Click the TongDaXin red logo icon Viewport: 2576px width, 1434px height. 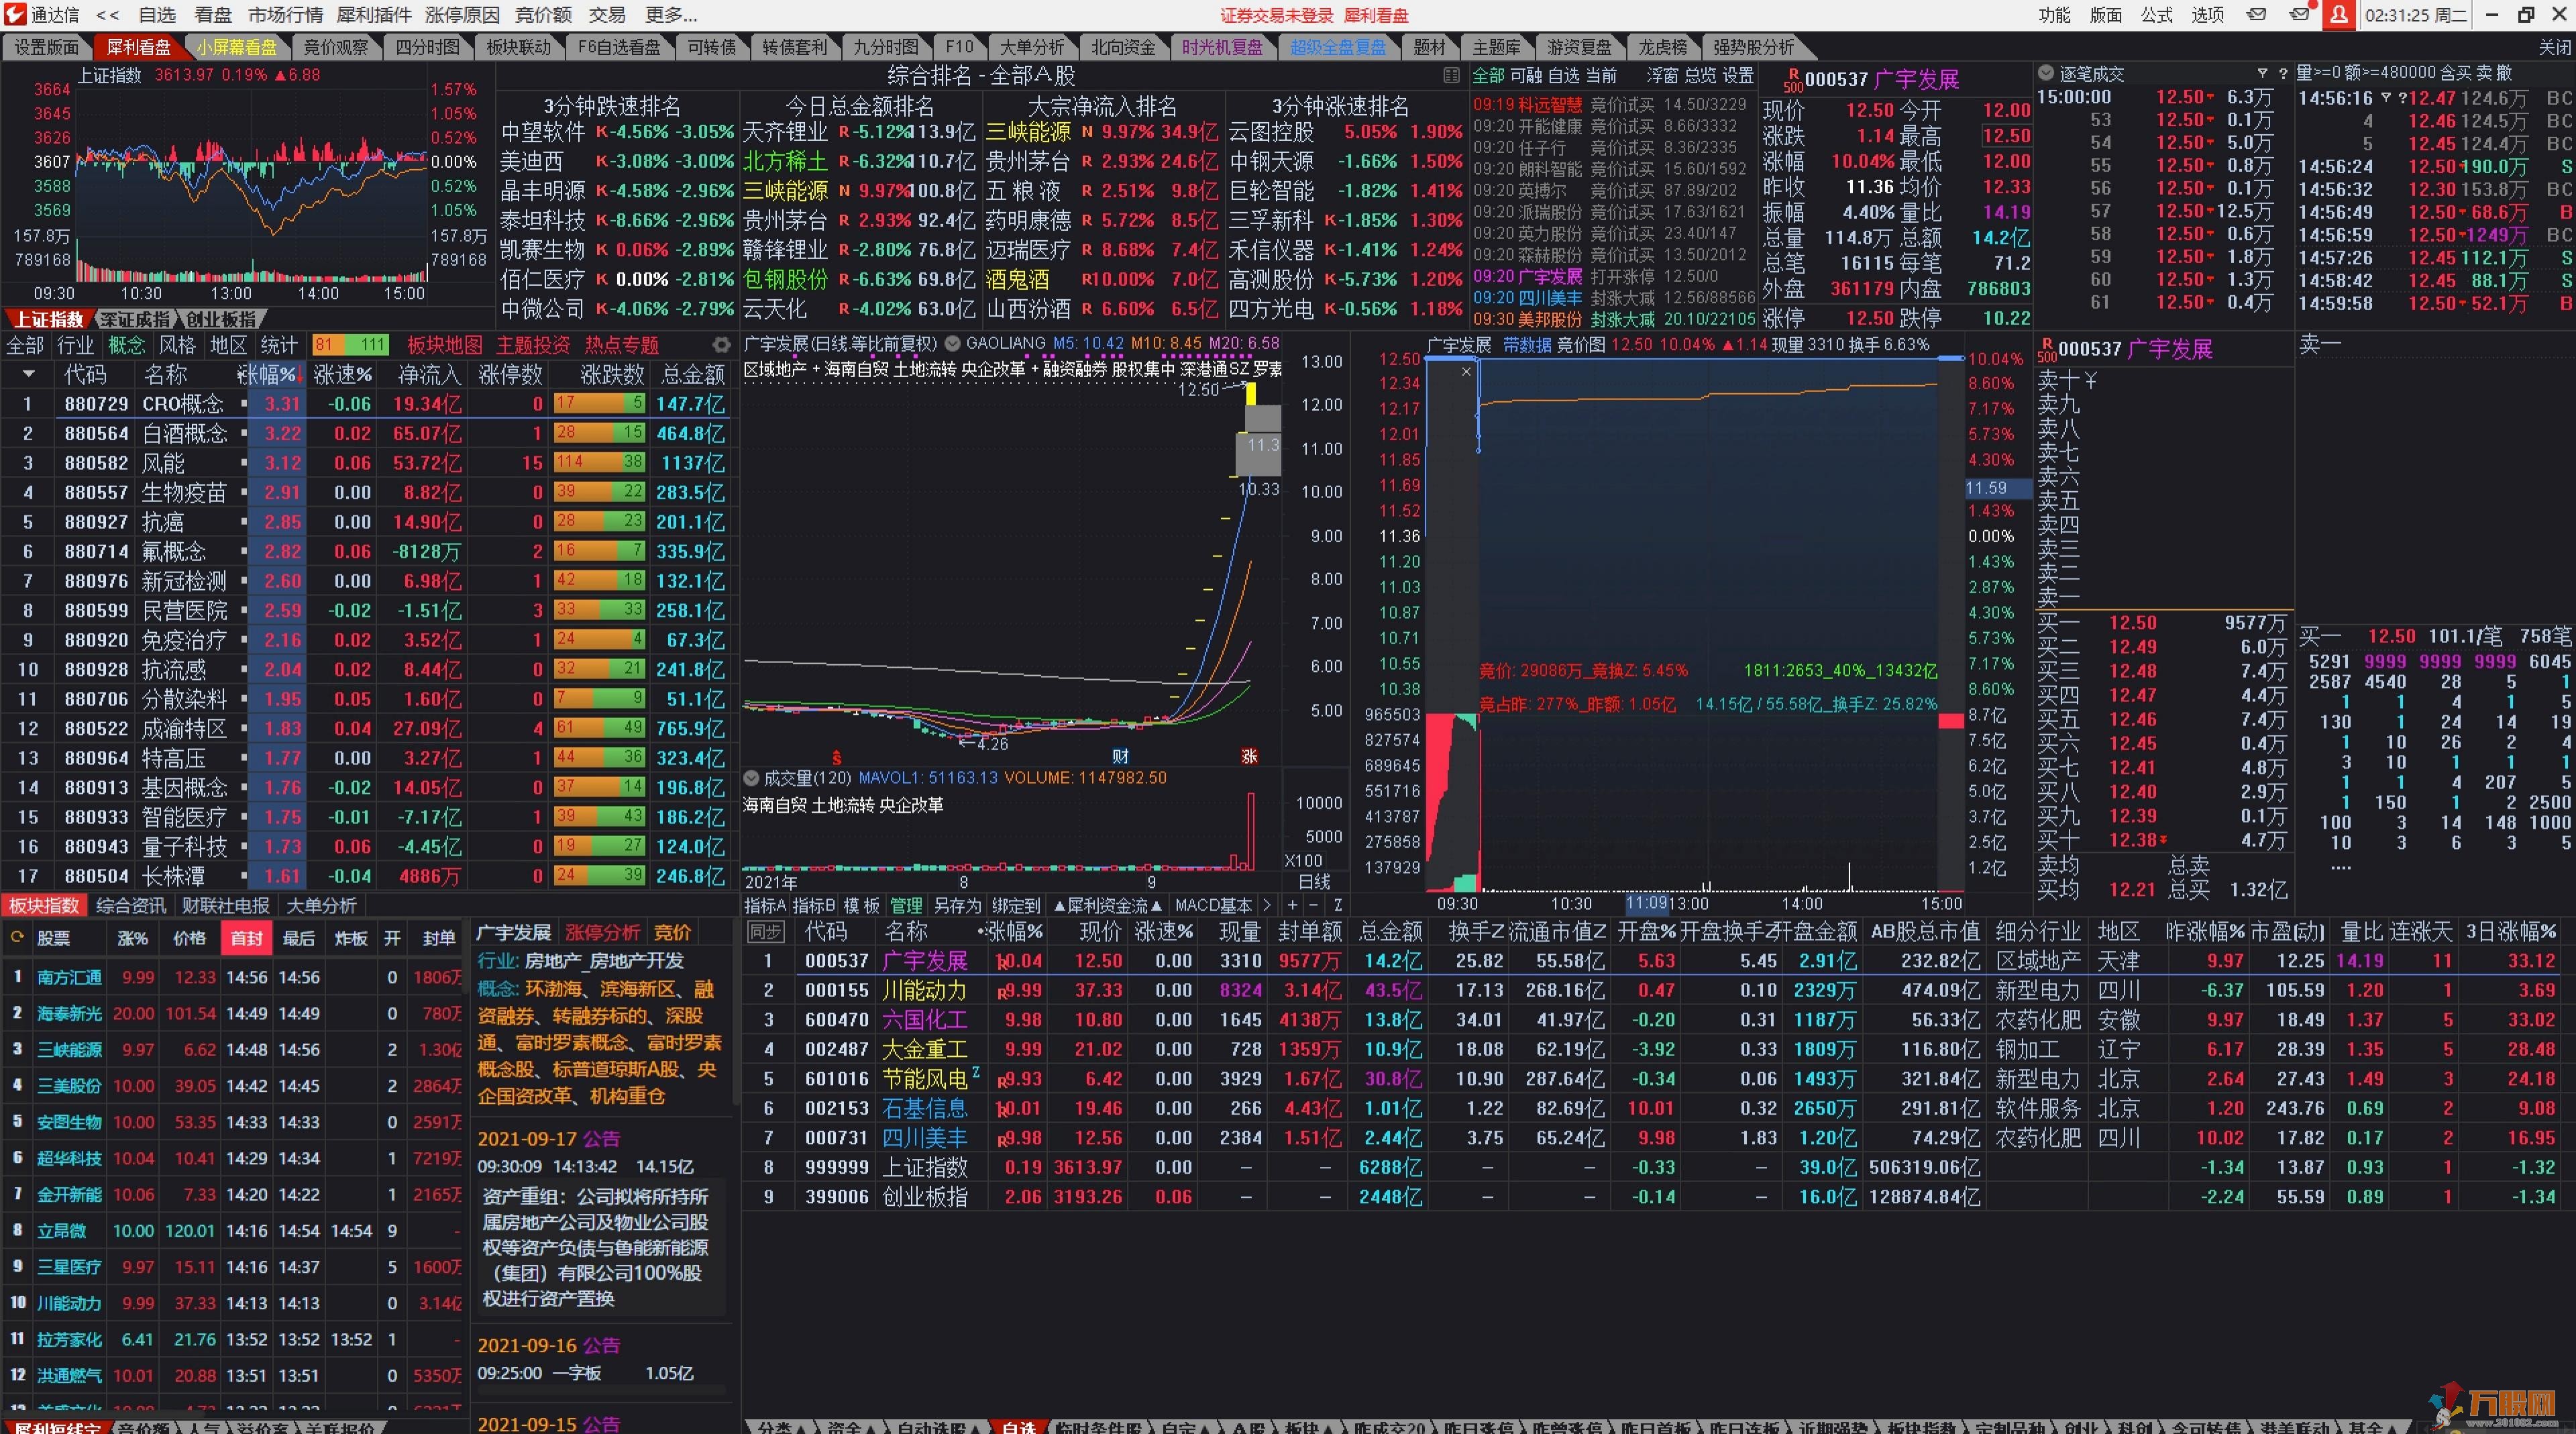pyautogui.click(x=14, y=14)
